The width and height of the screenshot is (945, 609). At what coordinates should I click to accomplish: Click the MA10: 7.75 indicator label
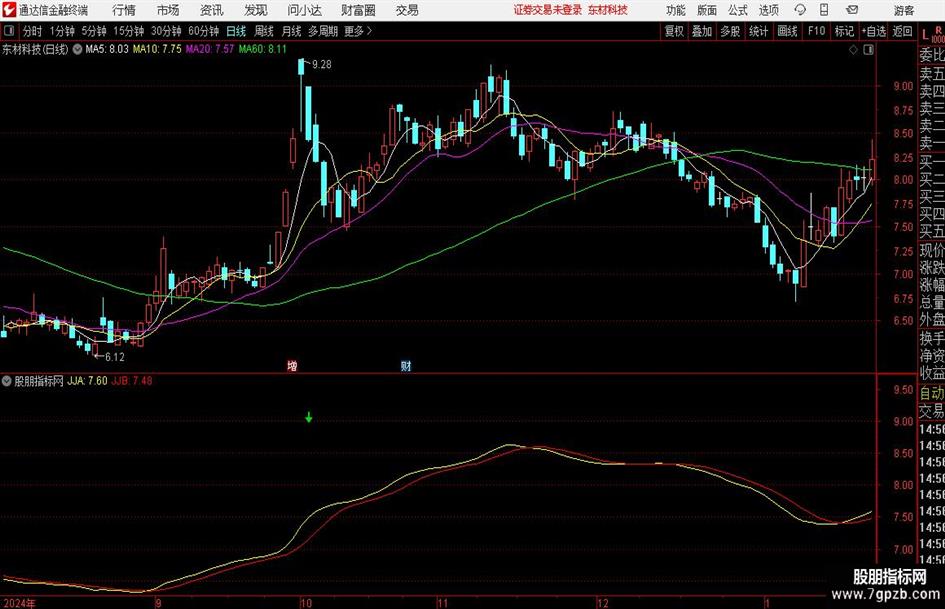coord(157,49)
